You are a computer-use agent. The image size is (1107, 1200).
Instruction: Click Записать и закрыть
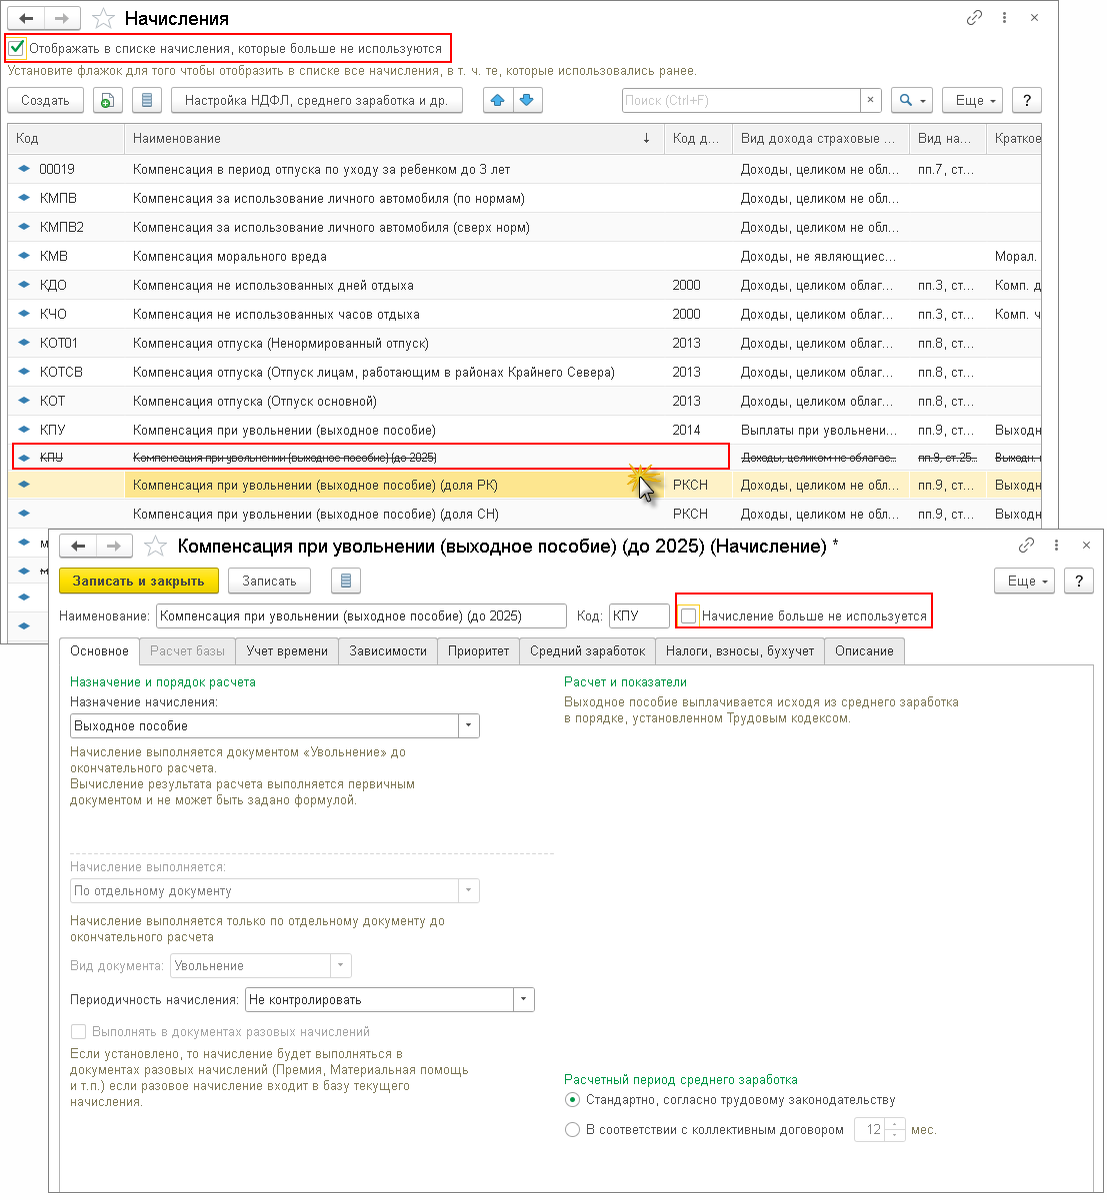138,581
